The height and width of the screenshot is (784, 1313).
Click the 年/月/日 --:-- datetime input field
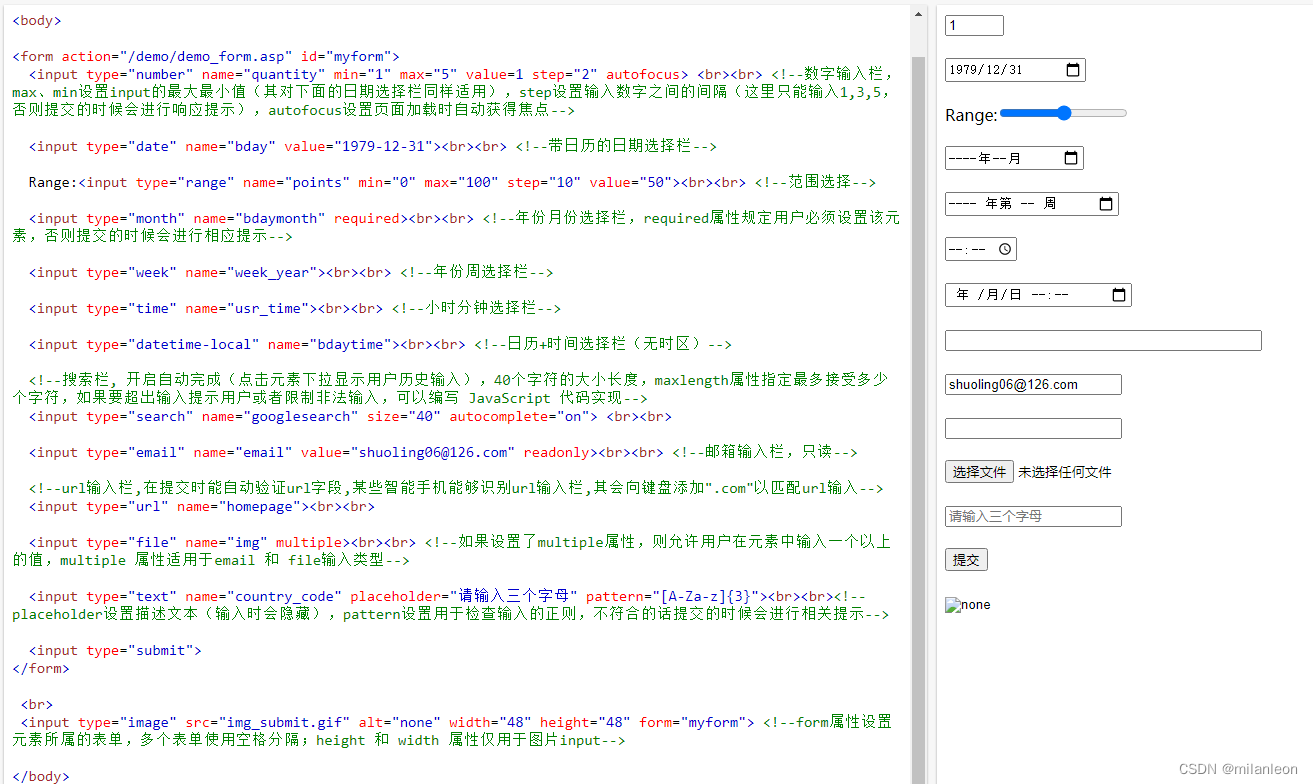click(1038, 295)
